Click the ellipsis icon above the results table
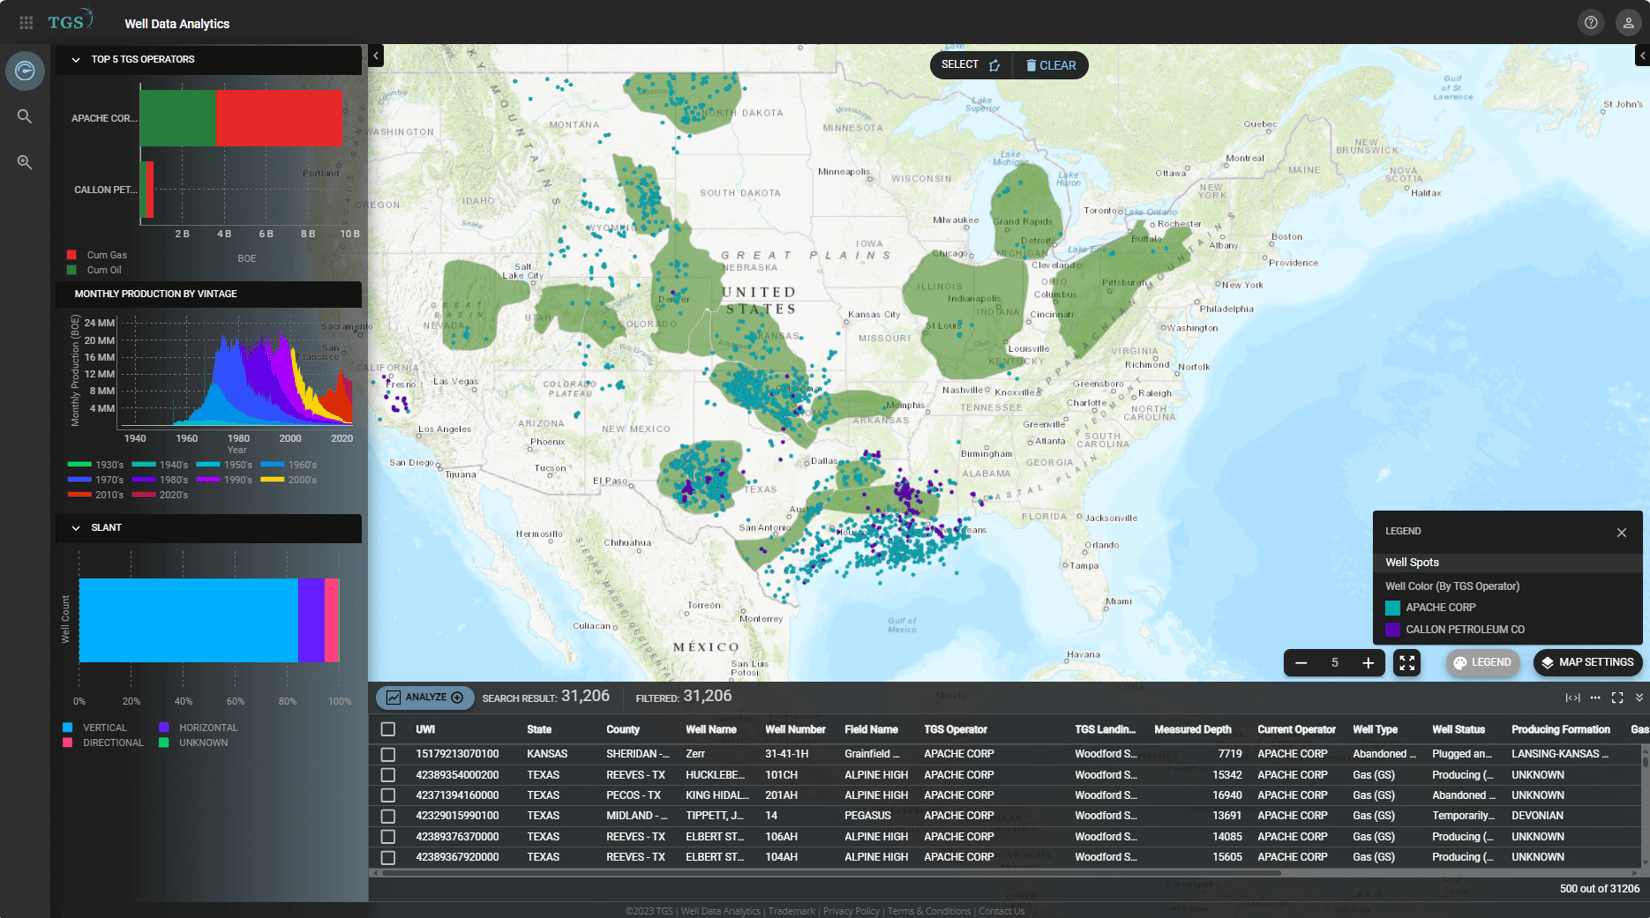Screen dimensions: 1650x918 [1595, 697]
